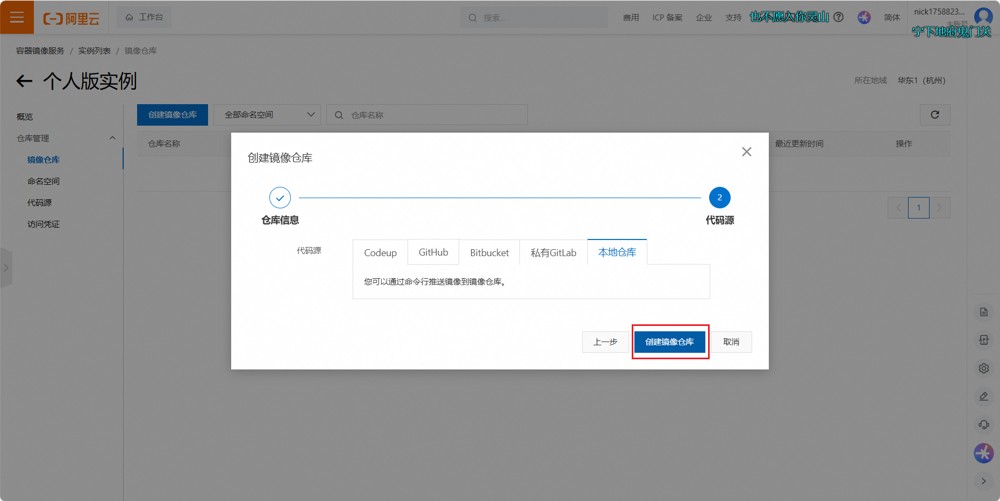Open the 支持 menu
1000x501 pixels.
[733, 18]
